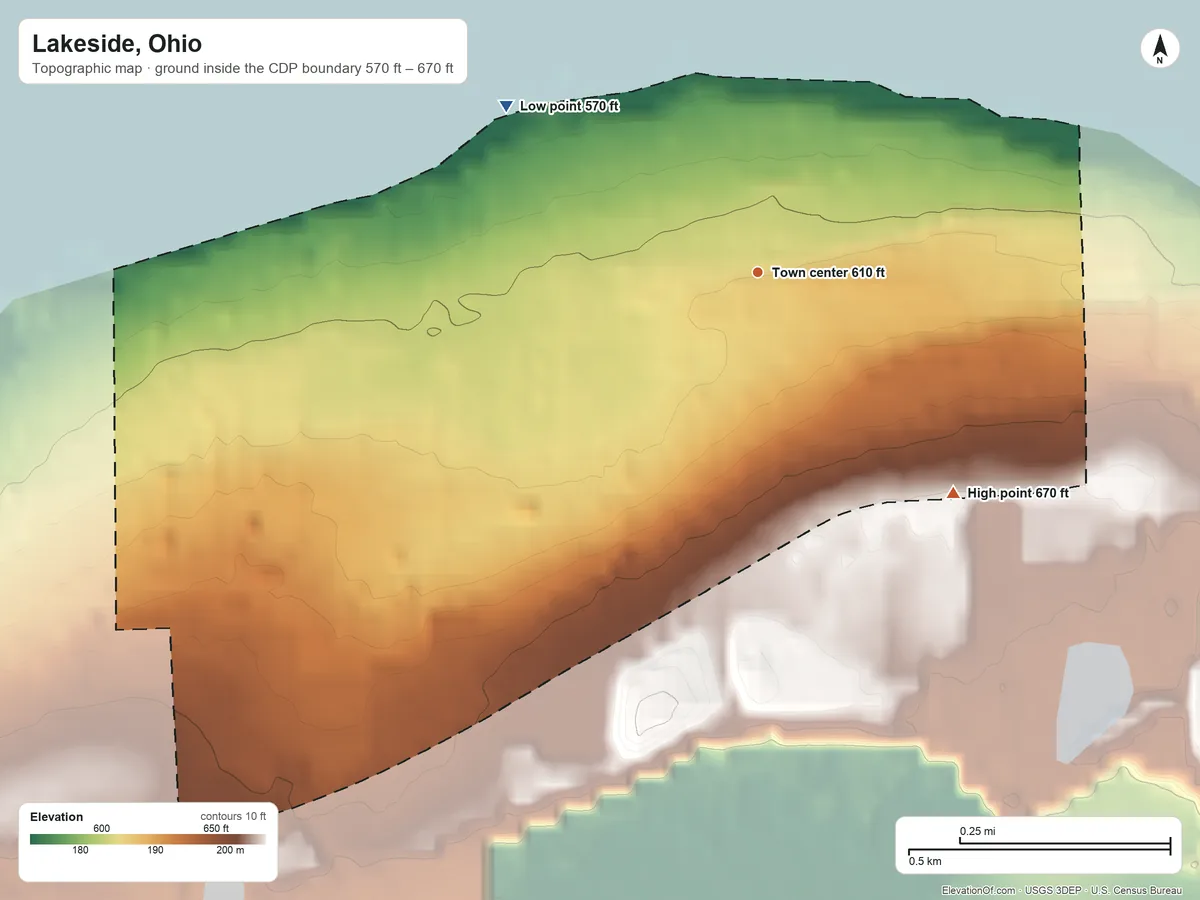Click the topographic map subtitle text
This screenshot has width=1200, height=900.
coord(243,70)
